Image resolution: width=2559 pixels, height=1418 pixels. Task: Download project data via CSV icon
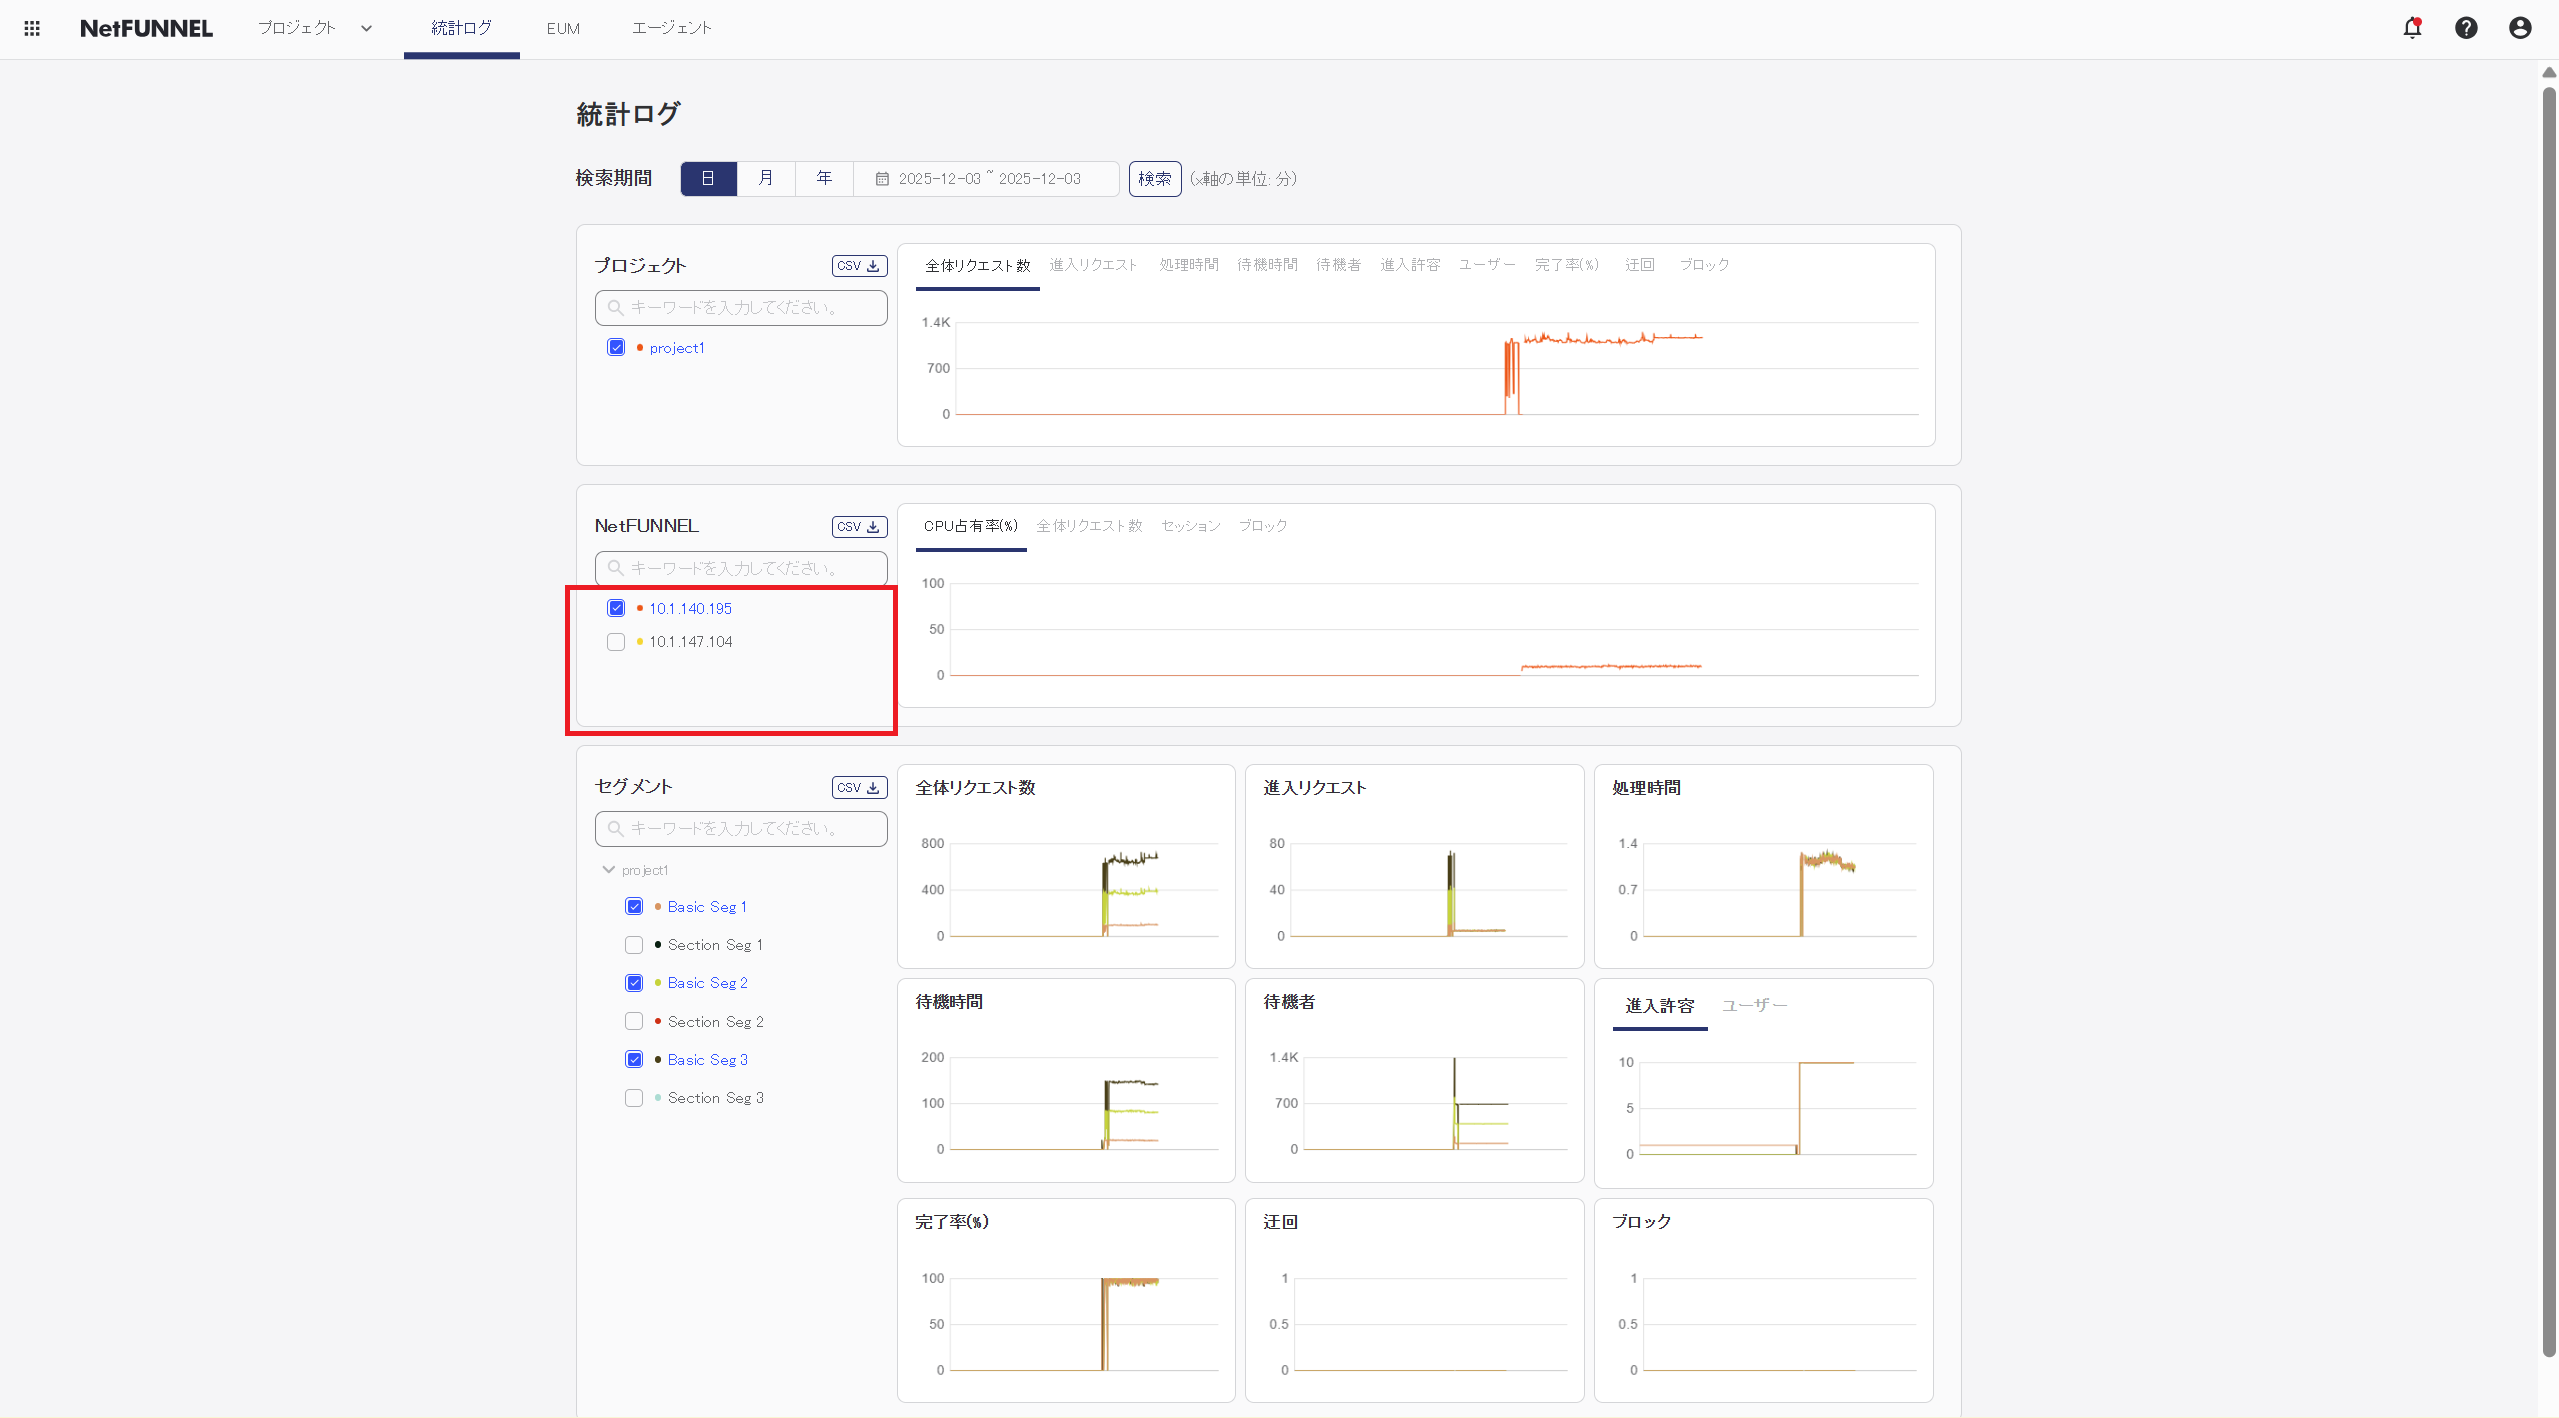pos(858,265)
